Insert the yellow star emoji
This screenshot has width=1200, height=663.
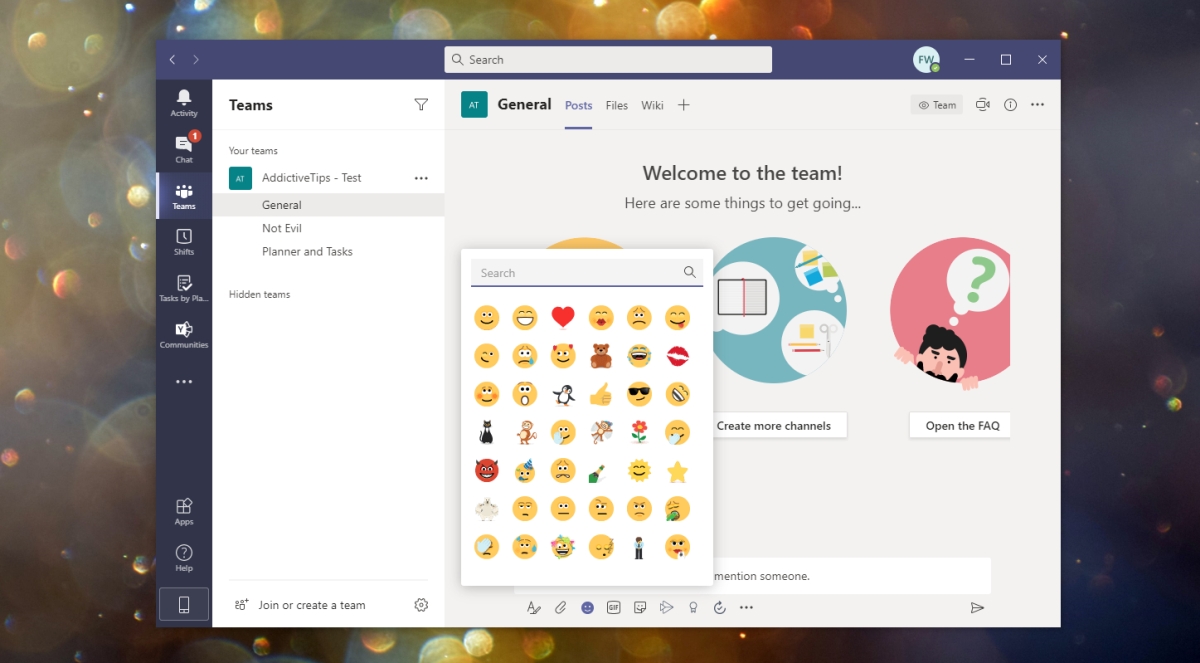click(x=677, y=470)
